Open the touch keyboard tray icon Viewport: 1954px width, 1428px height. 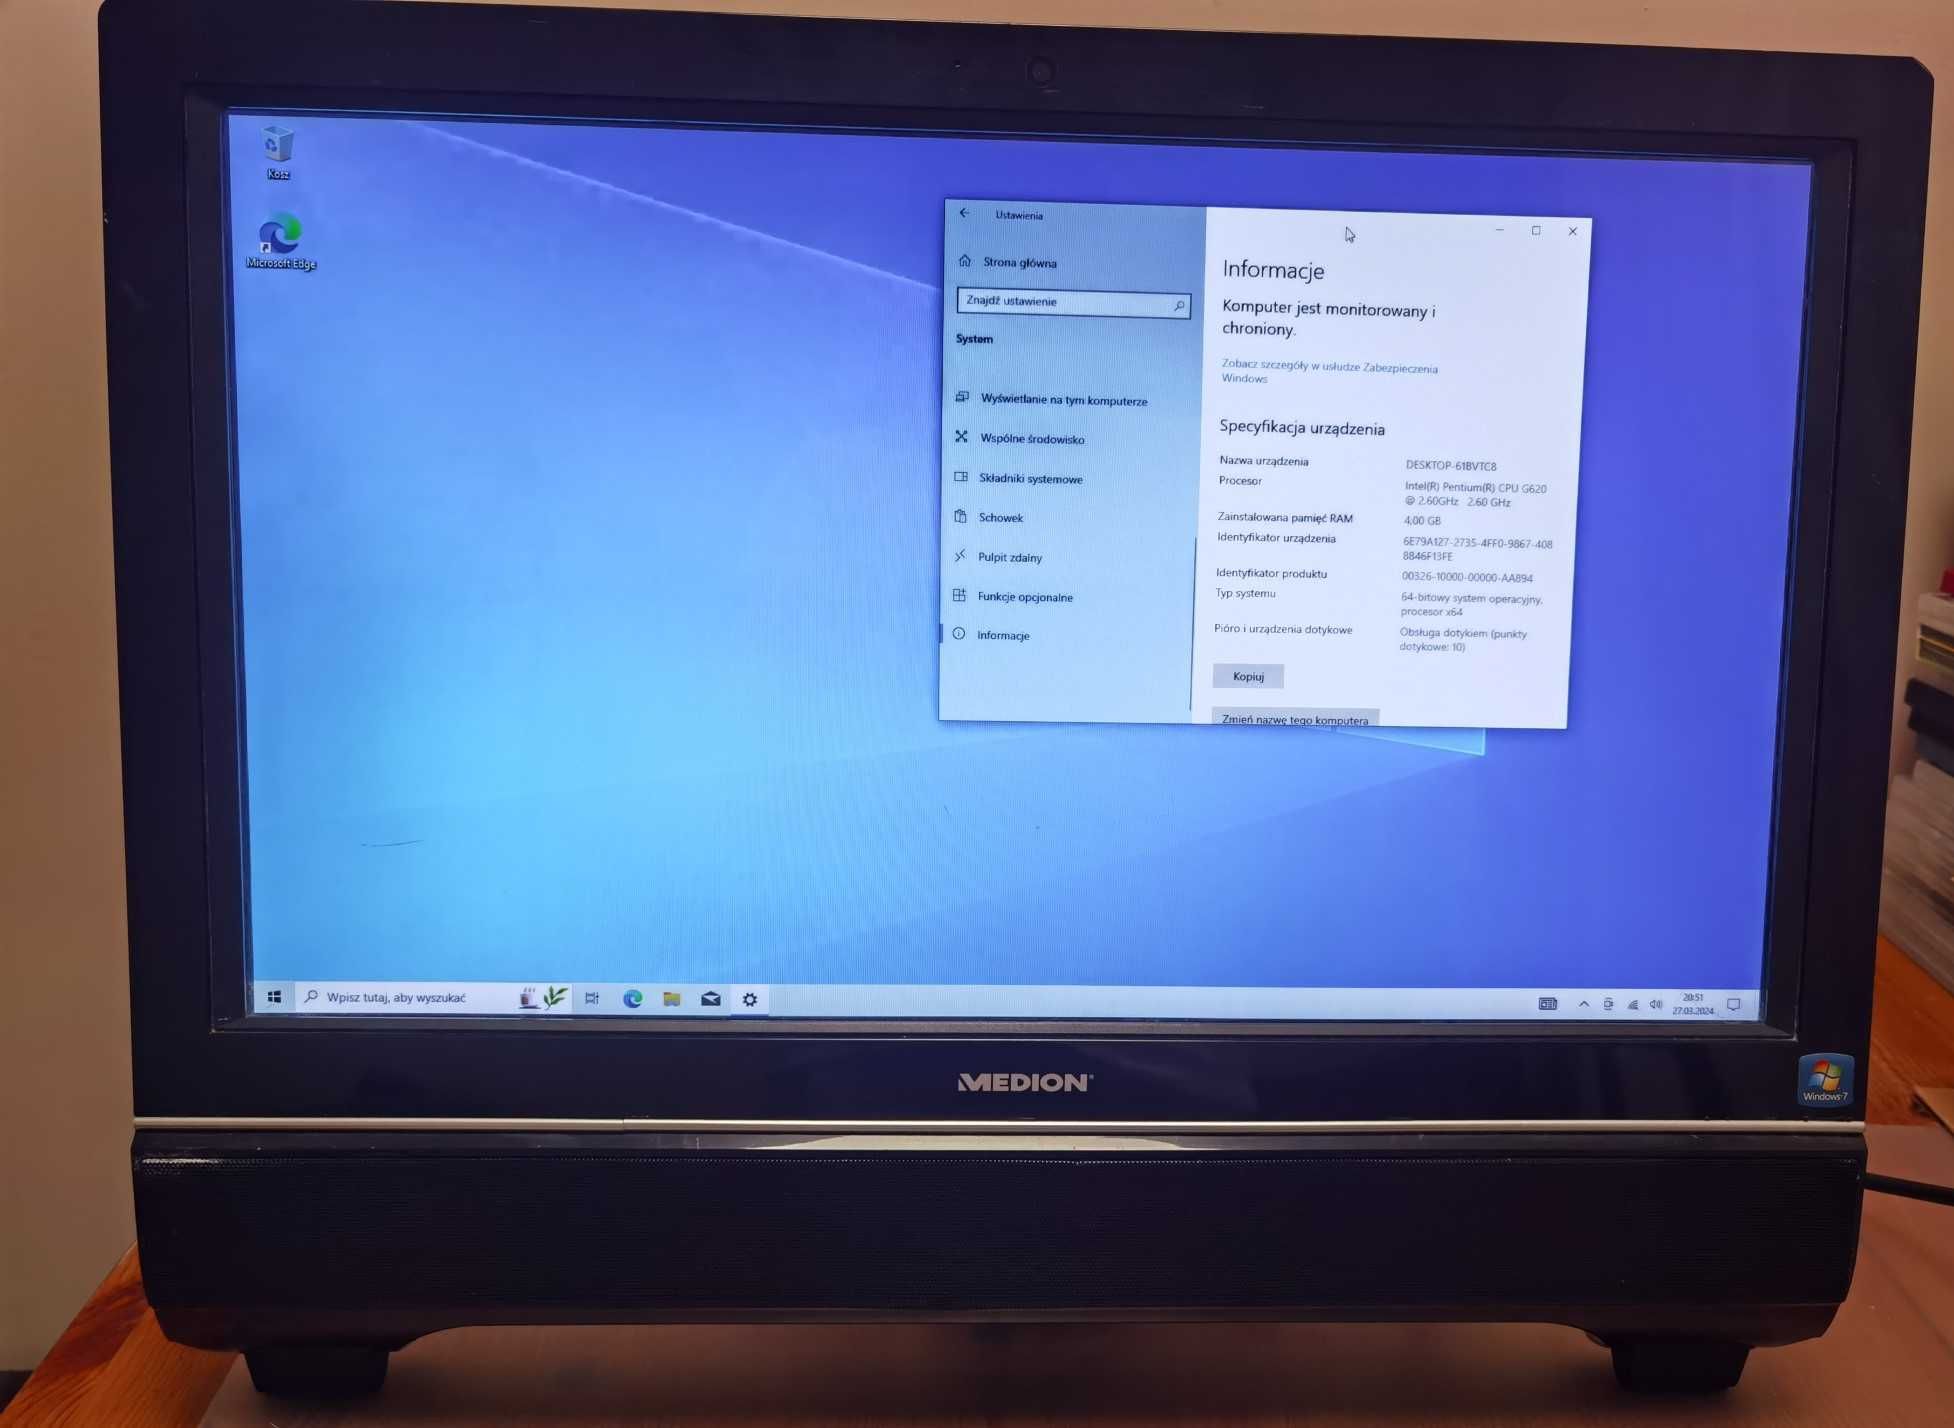(x=1548, y=1004)
